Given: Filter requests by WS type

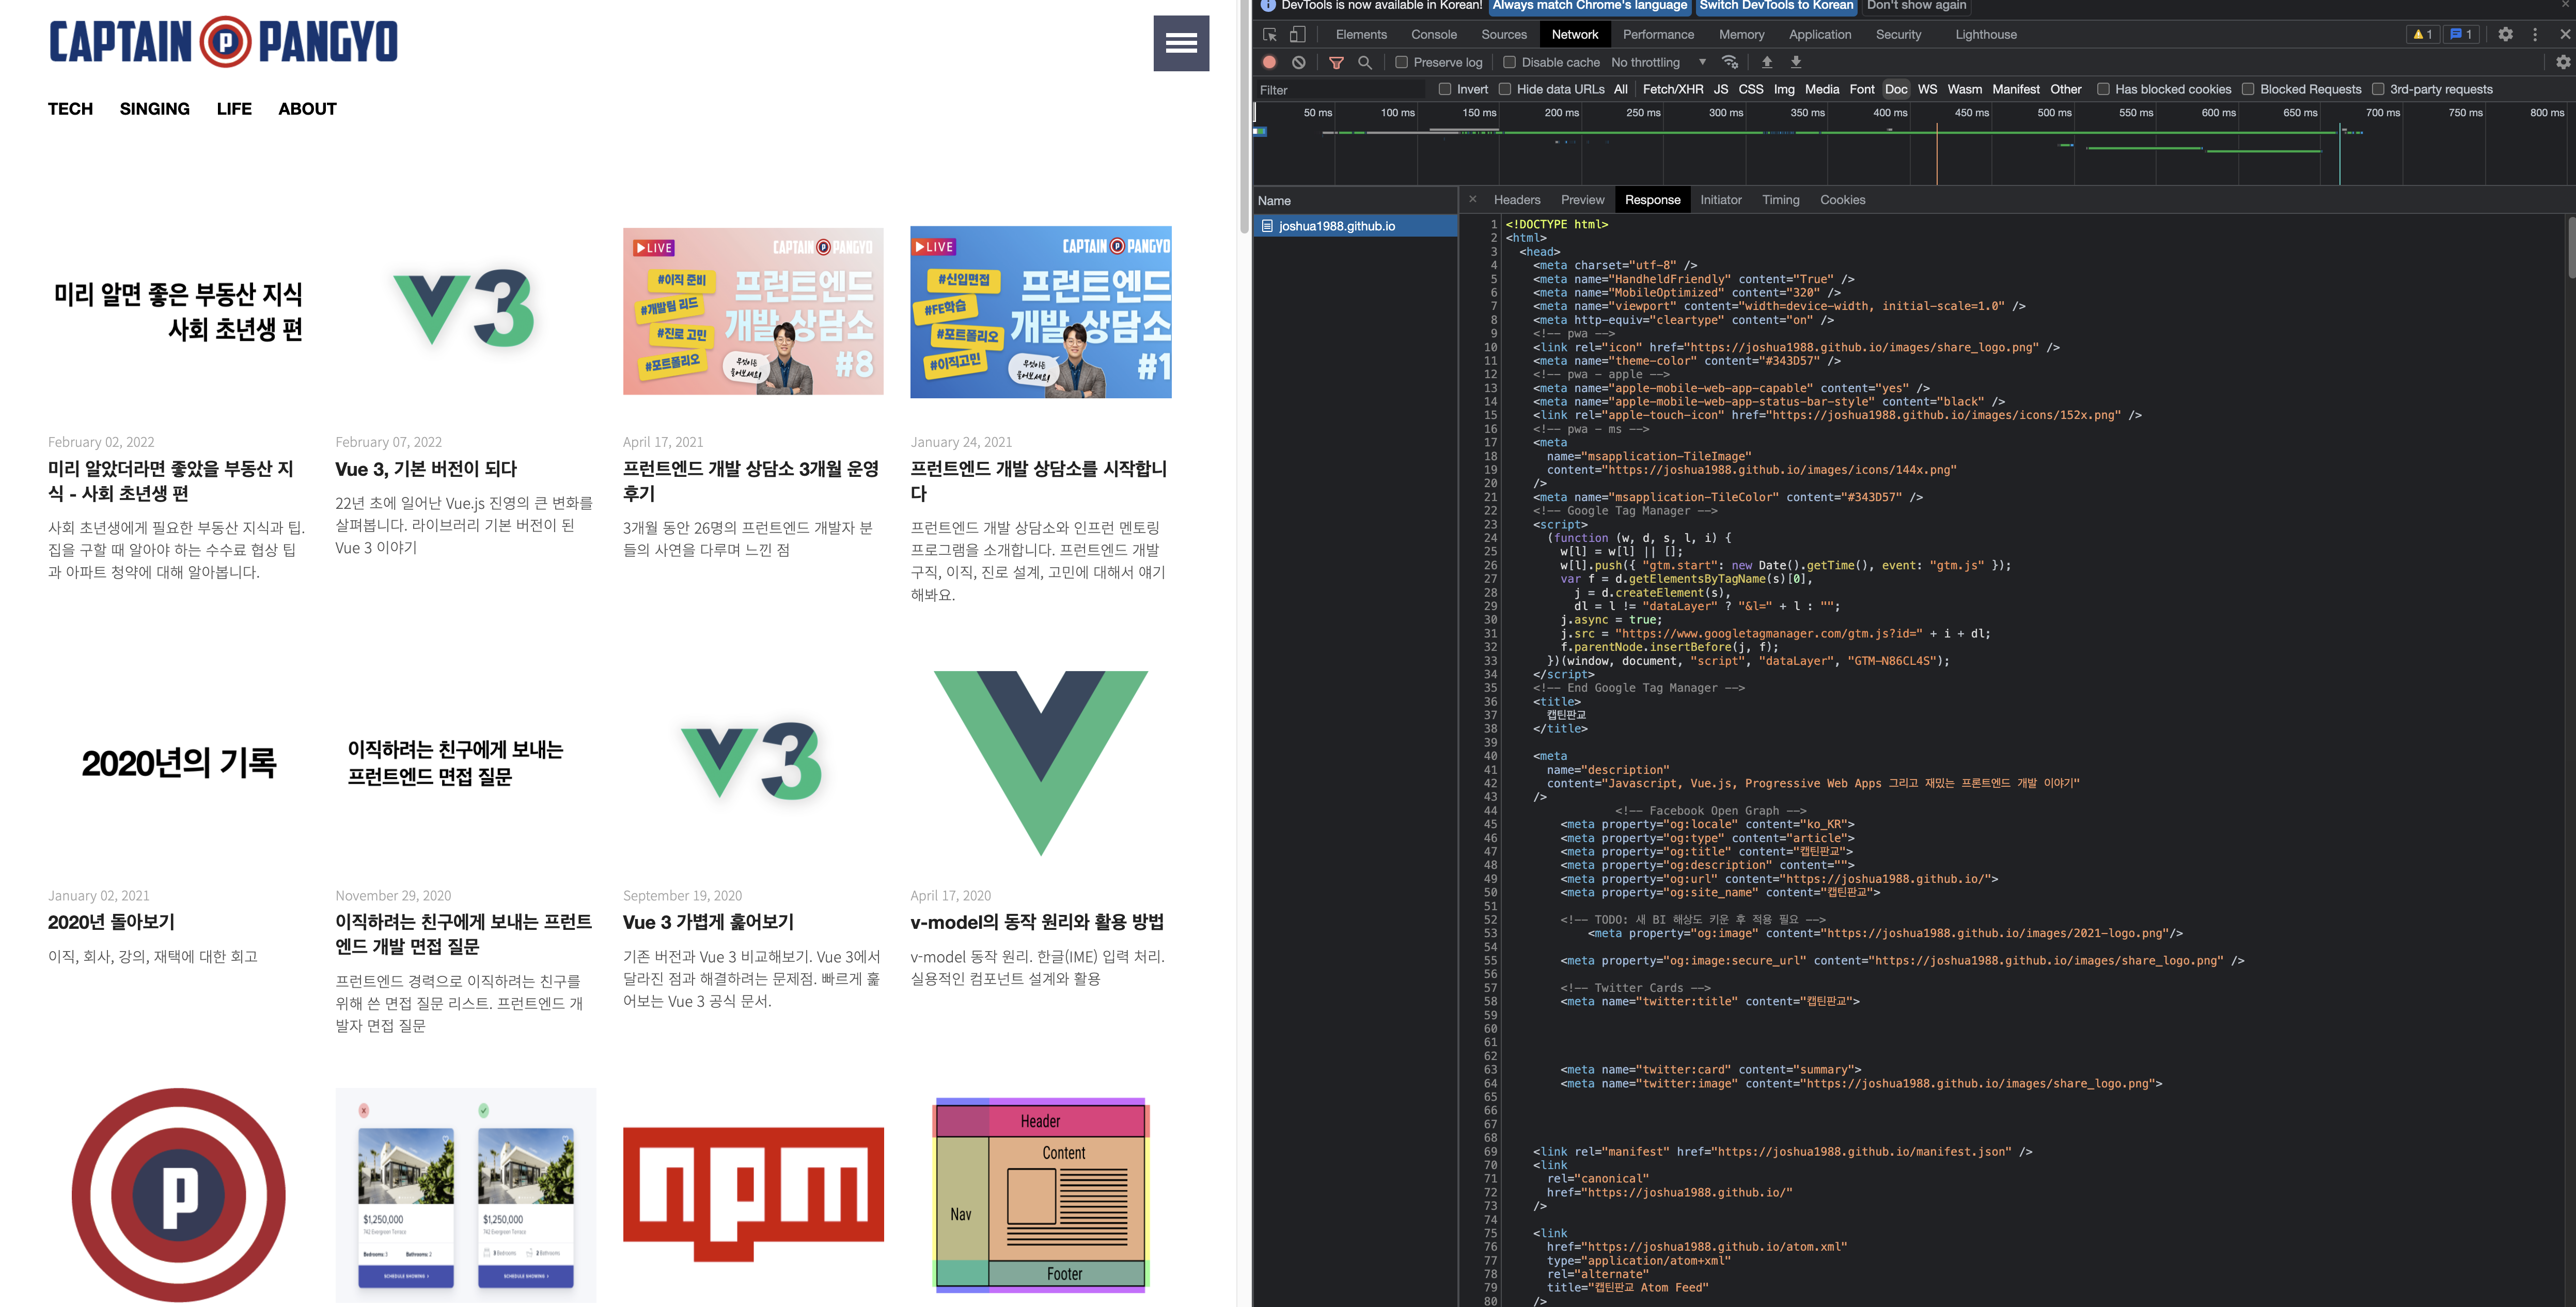Looking at the screenshot, I should point(1927,89).
